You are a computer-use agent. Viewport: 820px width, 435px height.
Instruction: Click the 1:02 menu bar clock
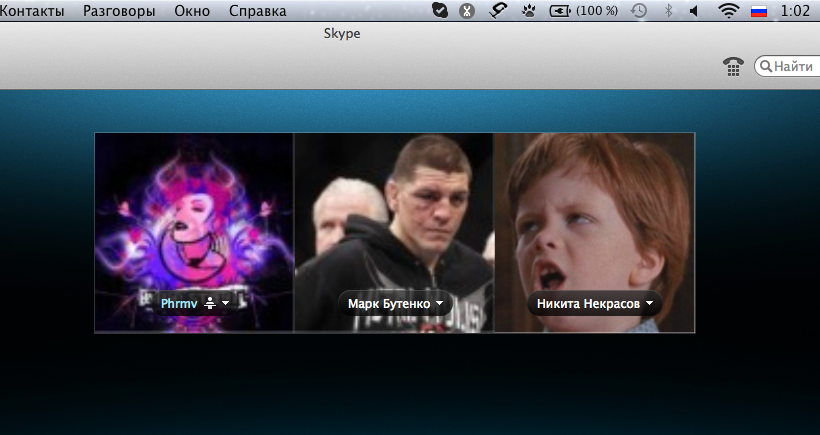795,10
